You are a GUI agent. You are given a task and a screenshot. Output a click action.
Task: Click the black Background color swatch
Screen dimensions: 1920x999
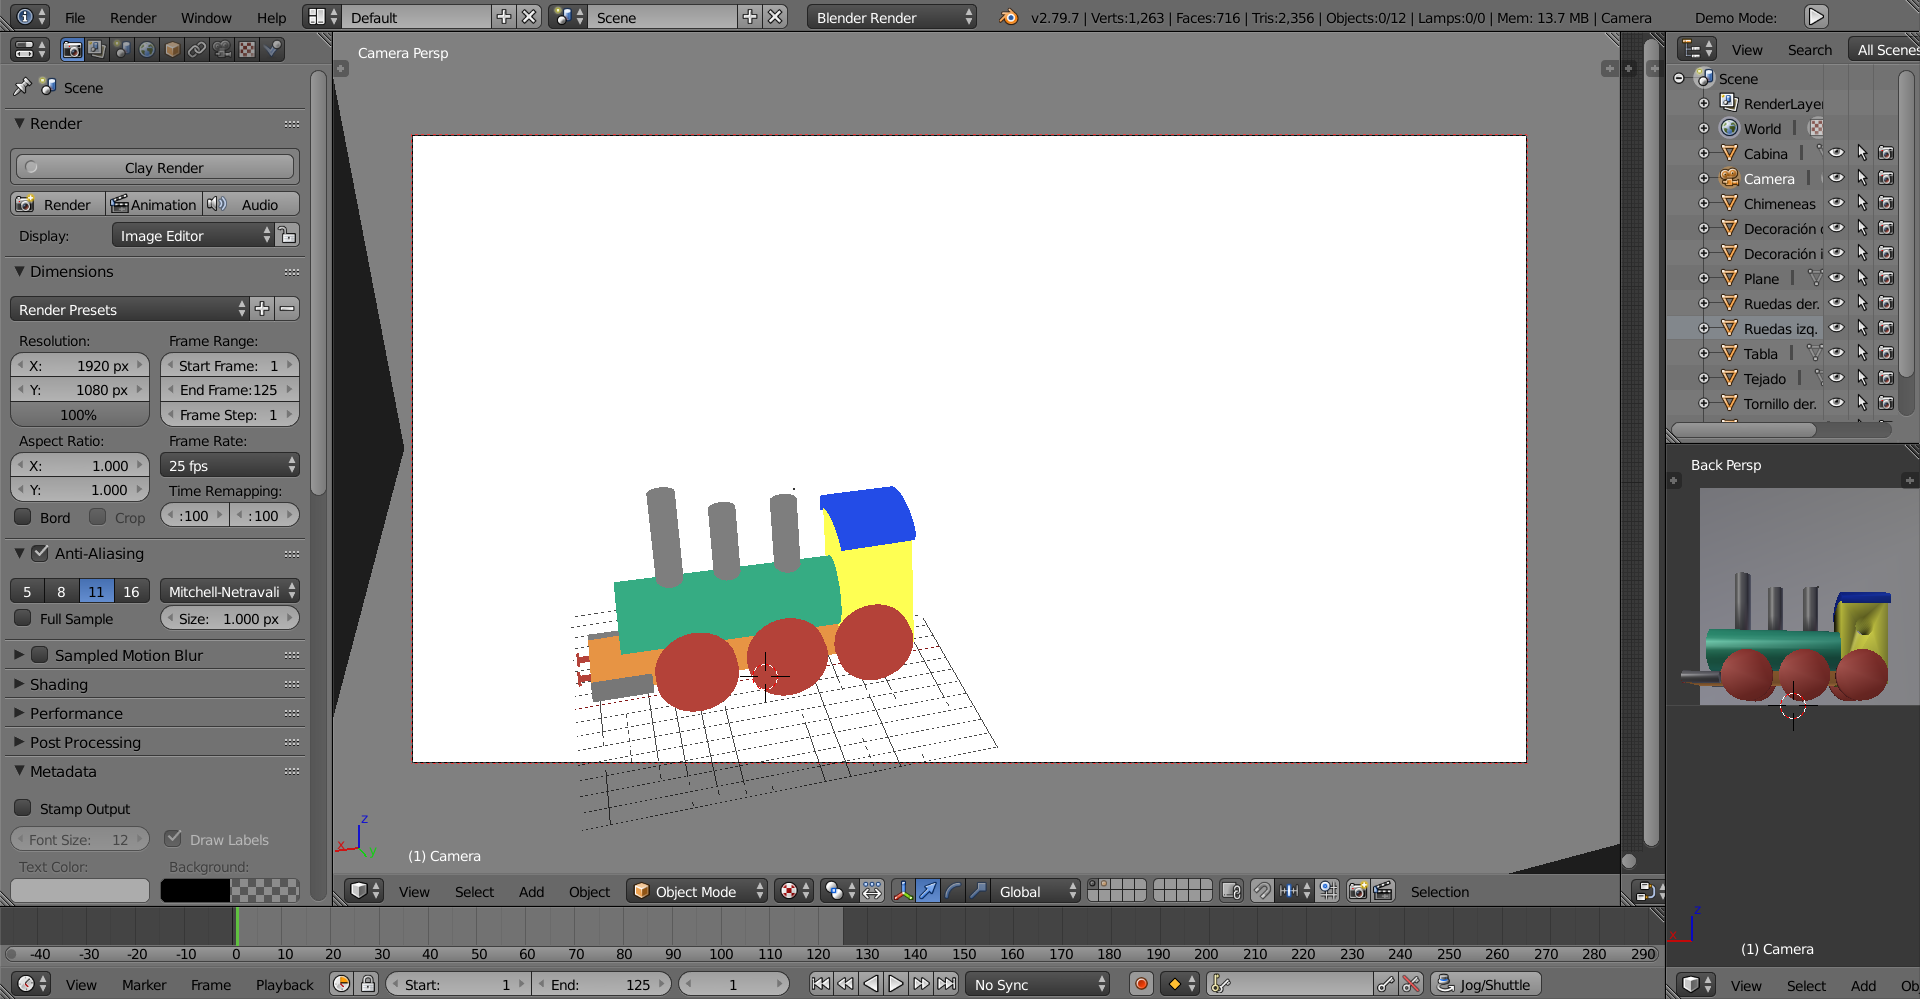195,890
